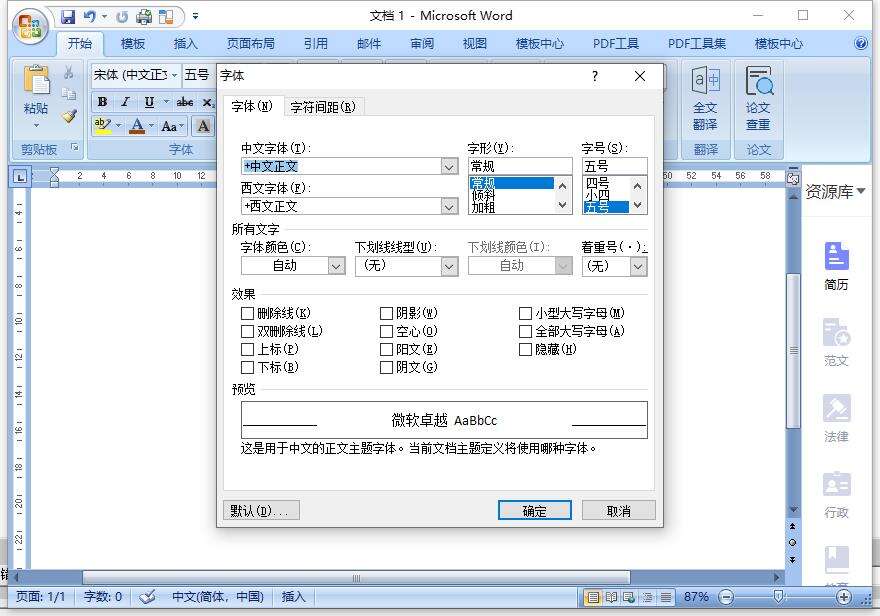Toggle Italic formatting

point(125,102)
